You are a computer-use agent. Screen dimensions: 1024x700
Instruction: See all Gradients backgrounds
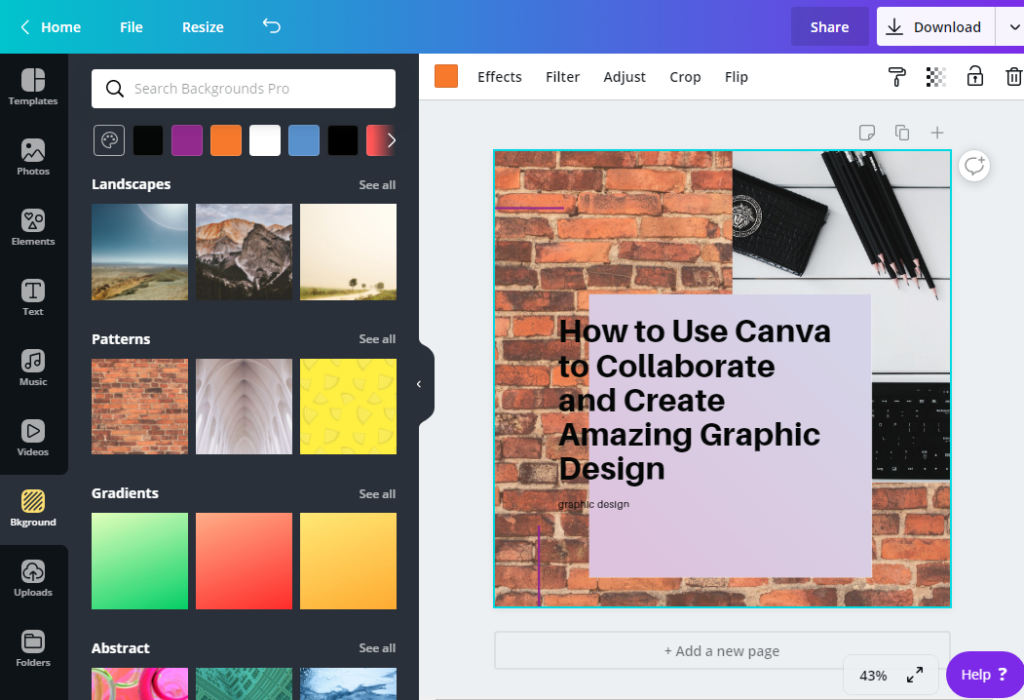tap(377, 493)
